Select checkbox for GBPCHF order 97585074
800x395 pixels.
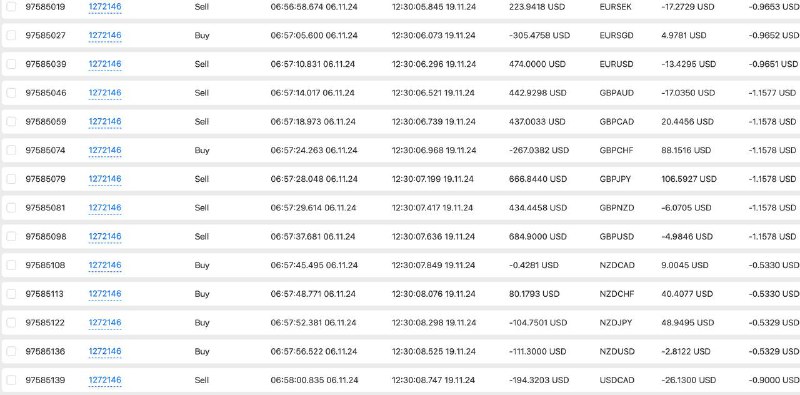(x=11, y=150)
